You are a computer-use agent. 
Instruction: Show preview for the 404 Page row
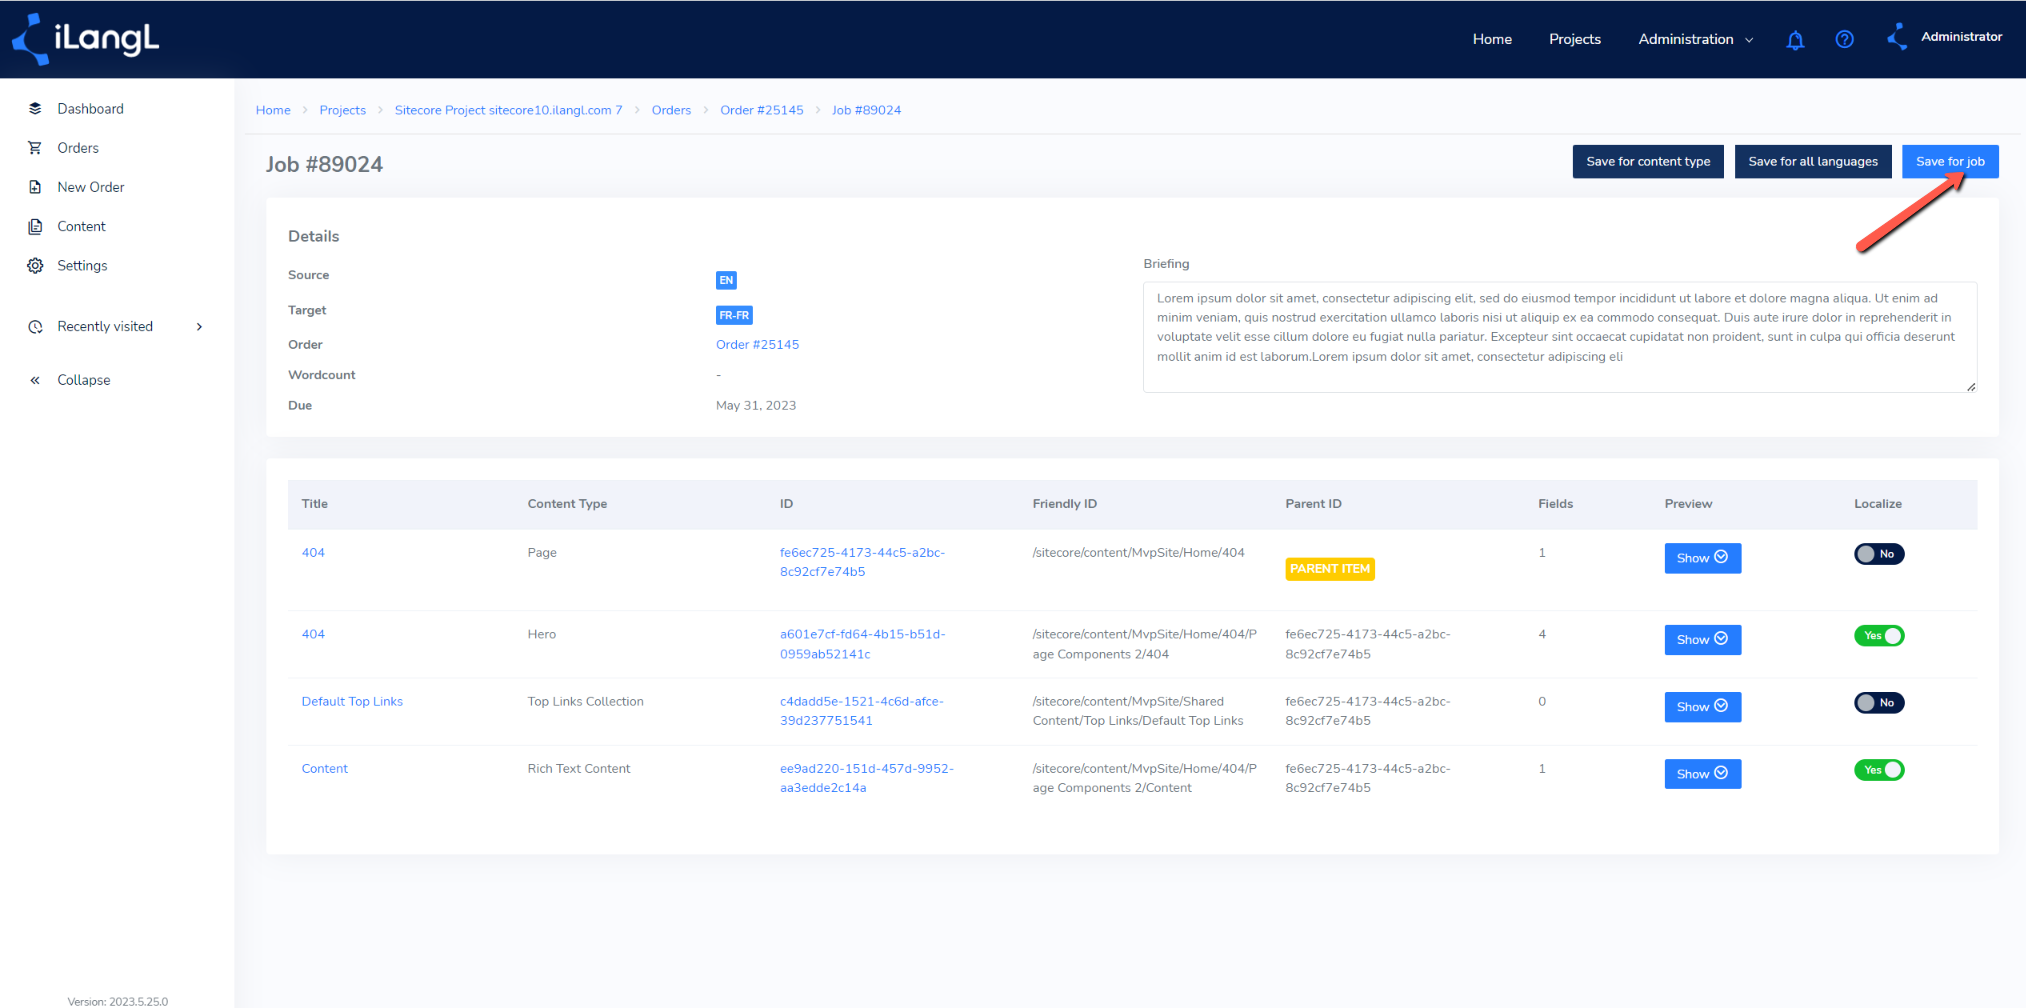click(x=1702, y=558)
